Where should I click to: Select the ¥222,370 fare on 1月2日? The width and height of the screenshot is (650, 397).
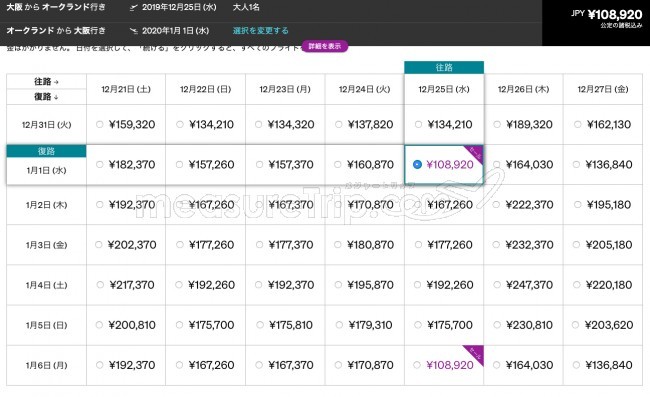(497, 205)
